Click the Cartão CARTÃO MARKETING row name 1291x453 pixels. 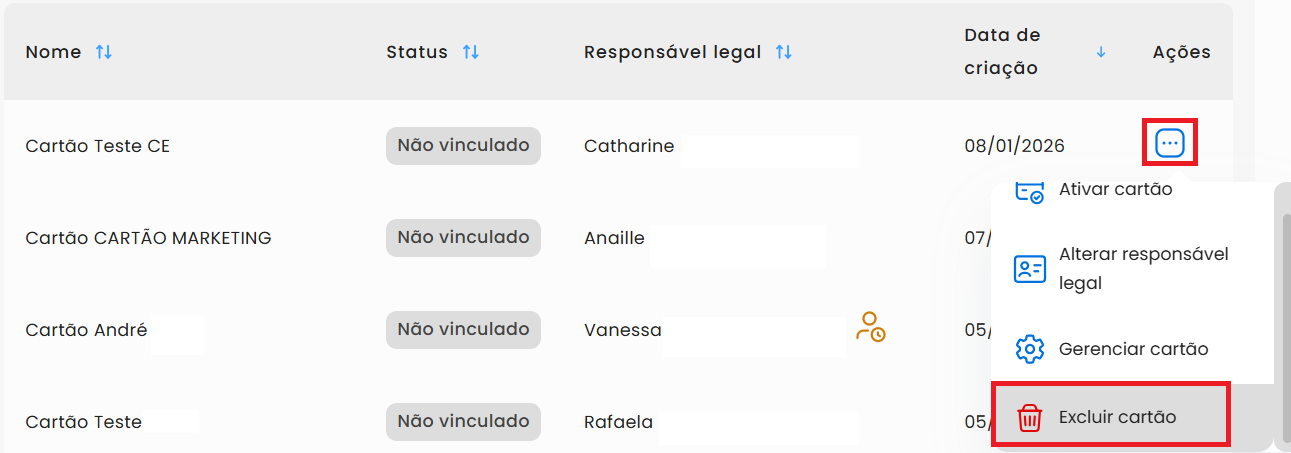click(x=148, y=238)
